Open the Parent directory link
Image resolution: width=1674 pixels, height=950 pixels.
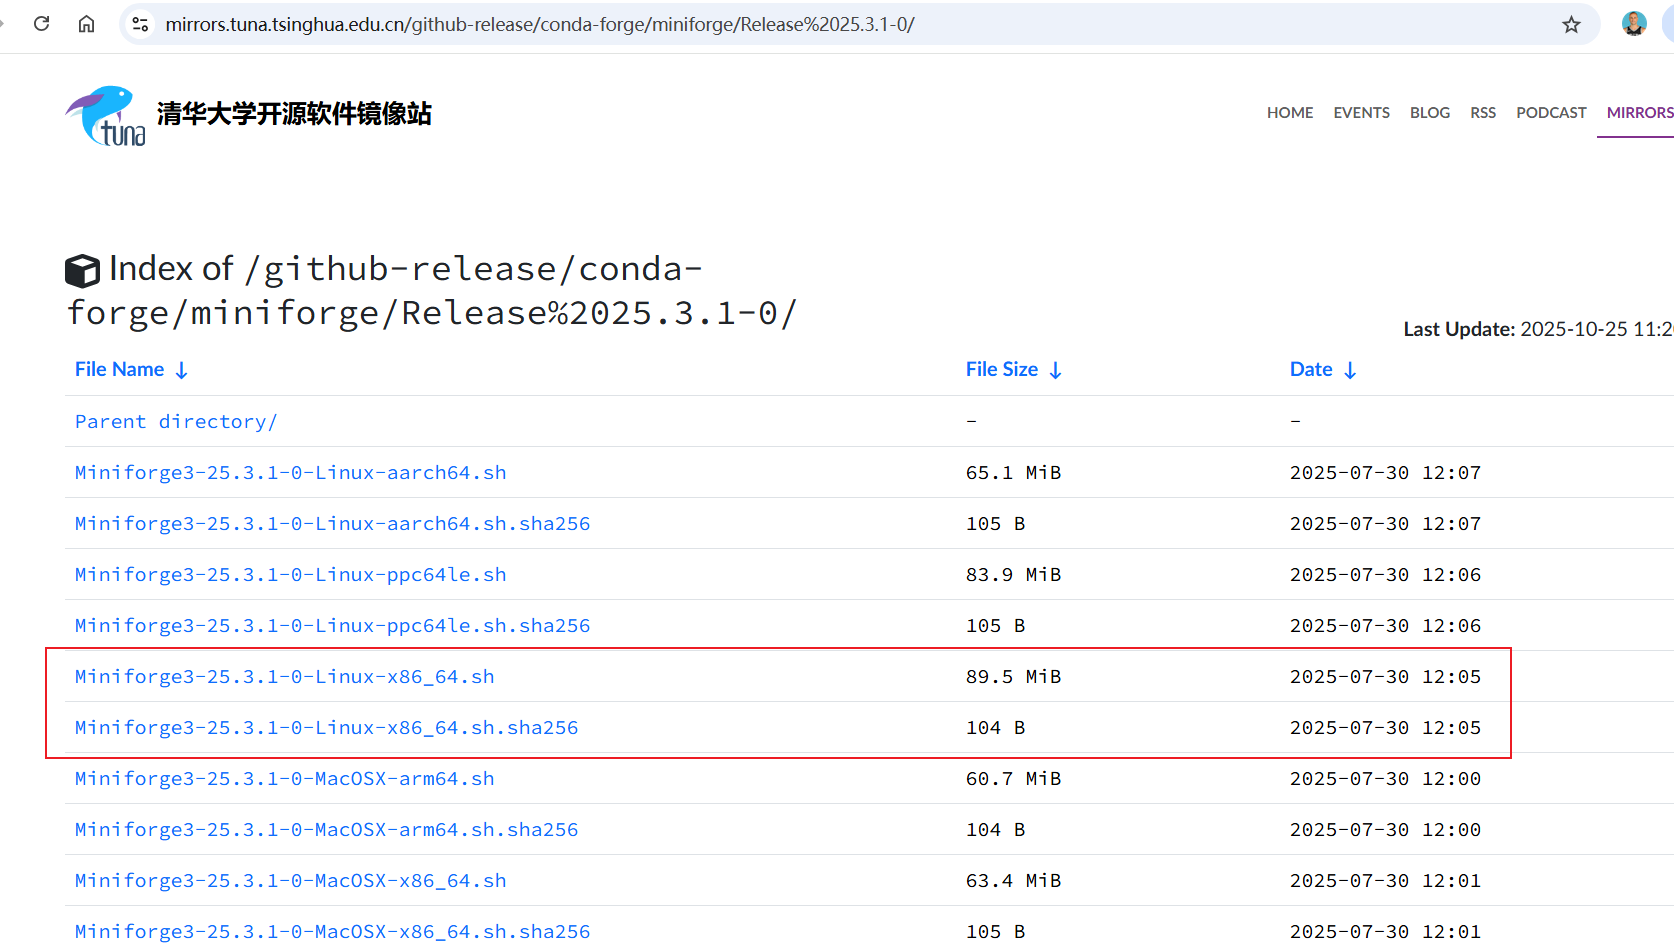(x=176, y=422)
